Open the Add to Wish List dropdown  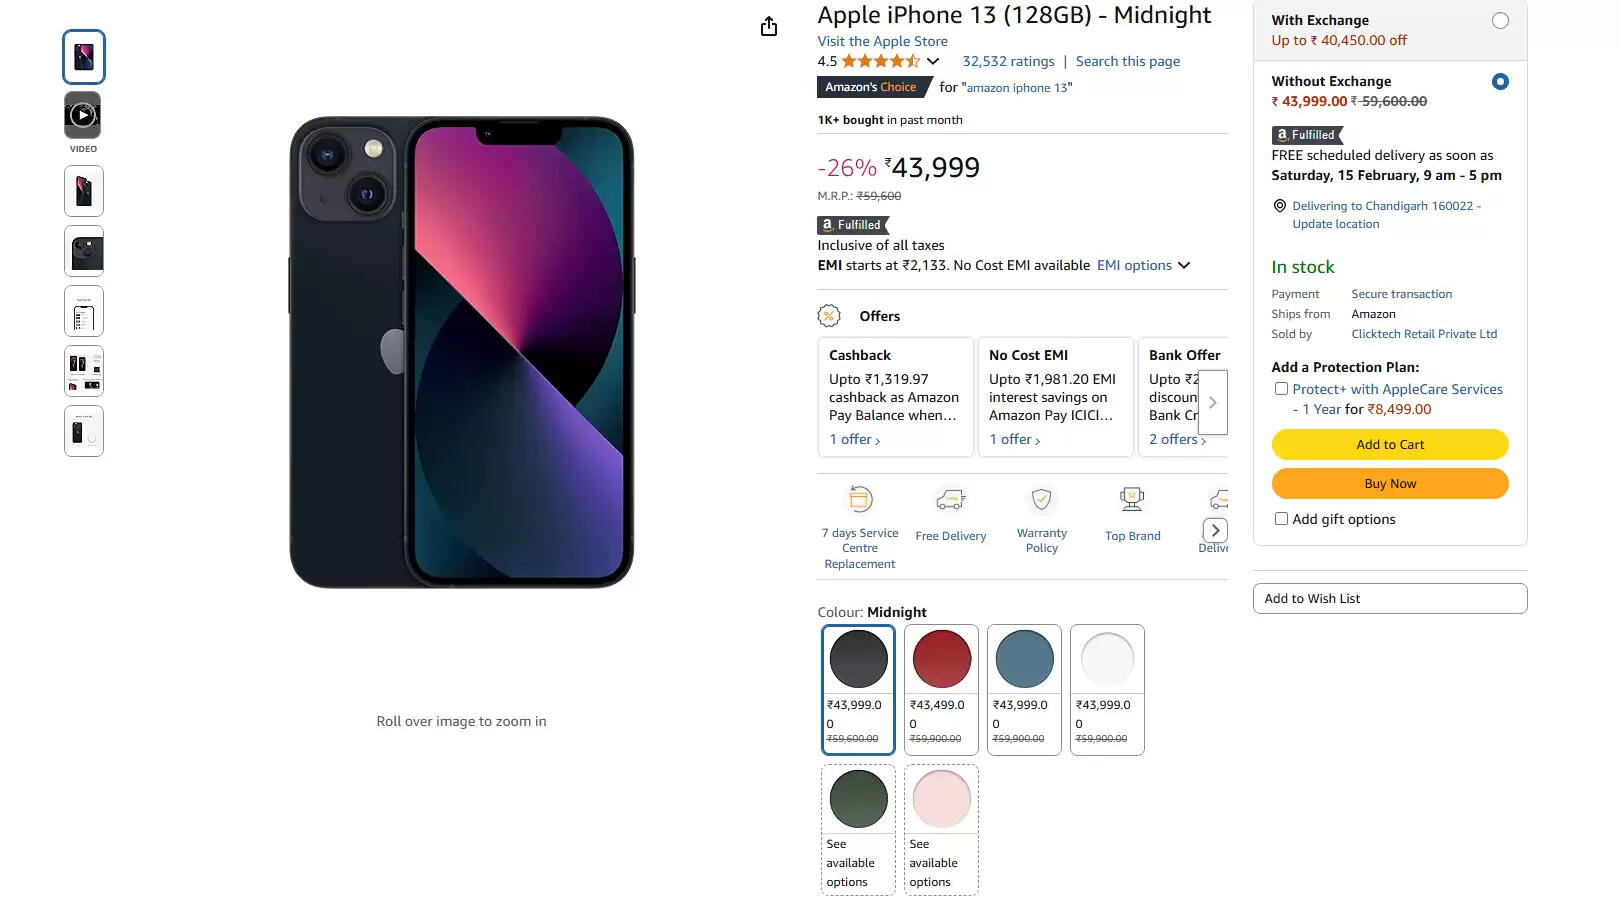(1389, 598)
